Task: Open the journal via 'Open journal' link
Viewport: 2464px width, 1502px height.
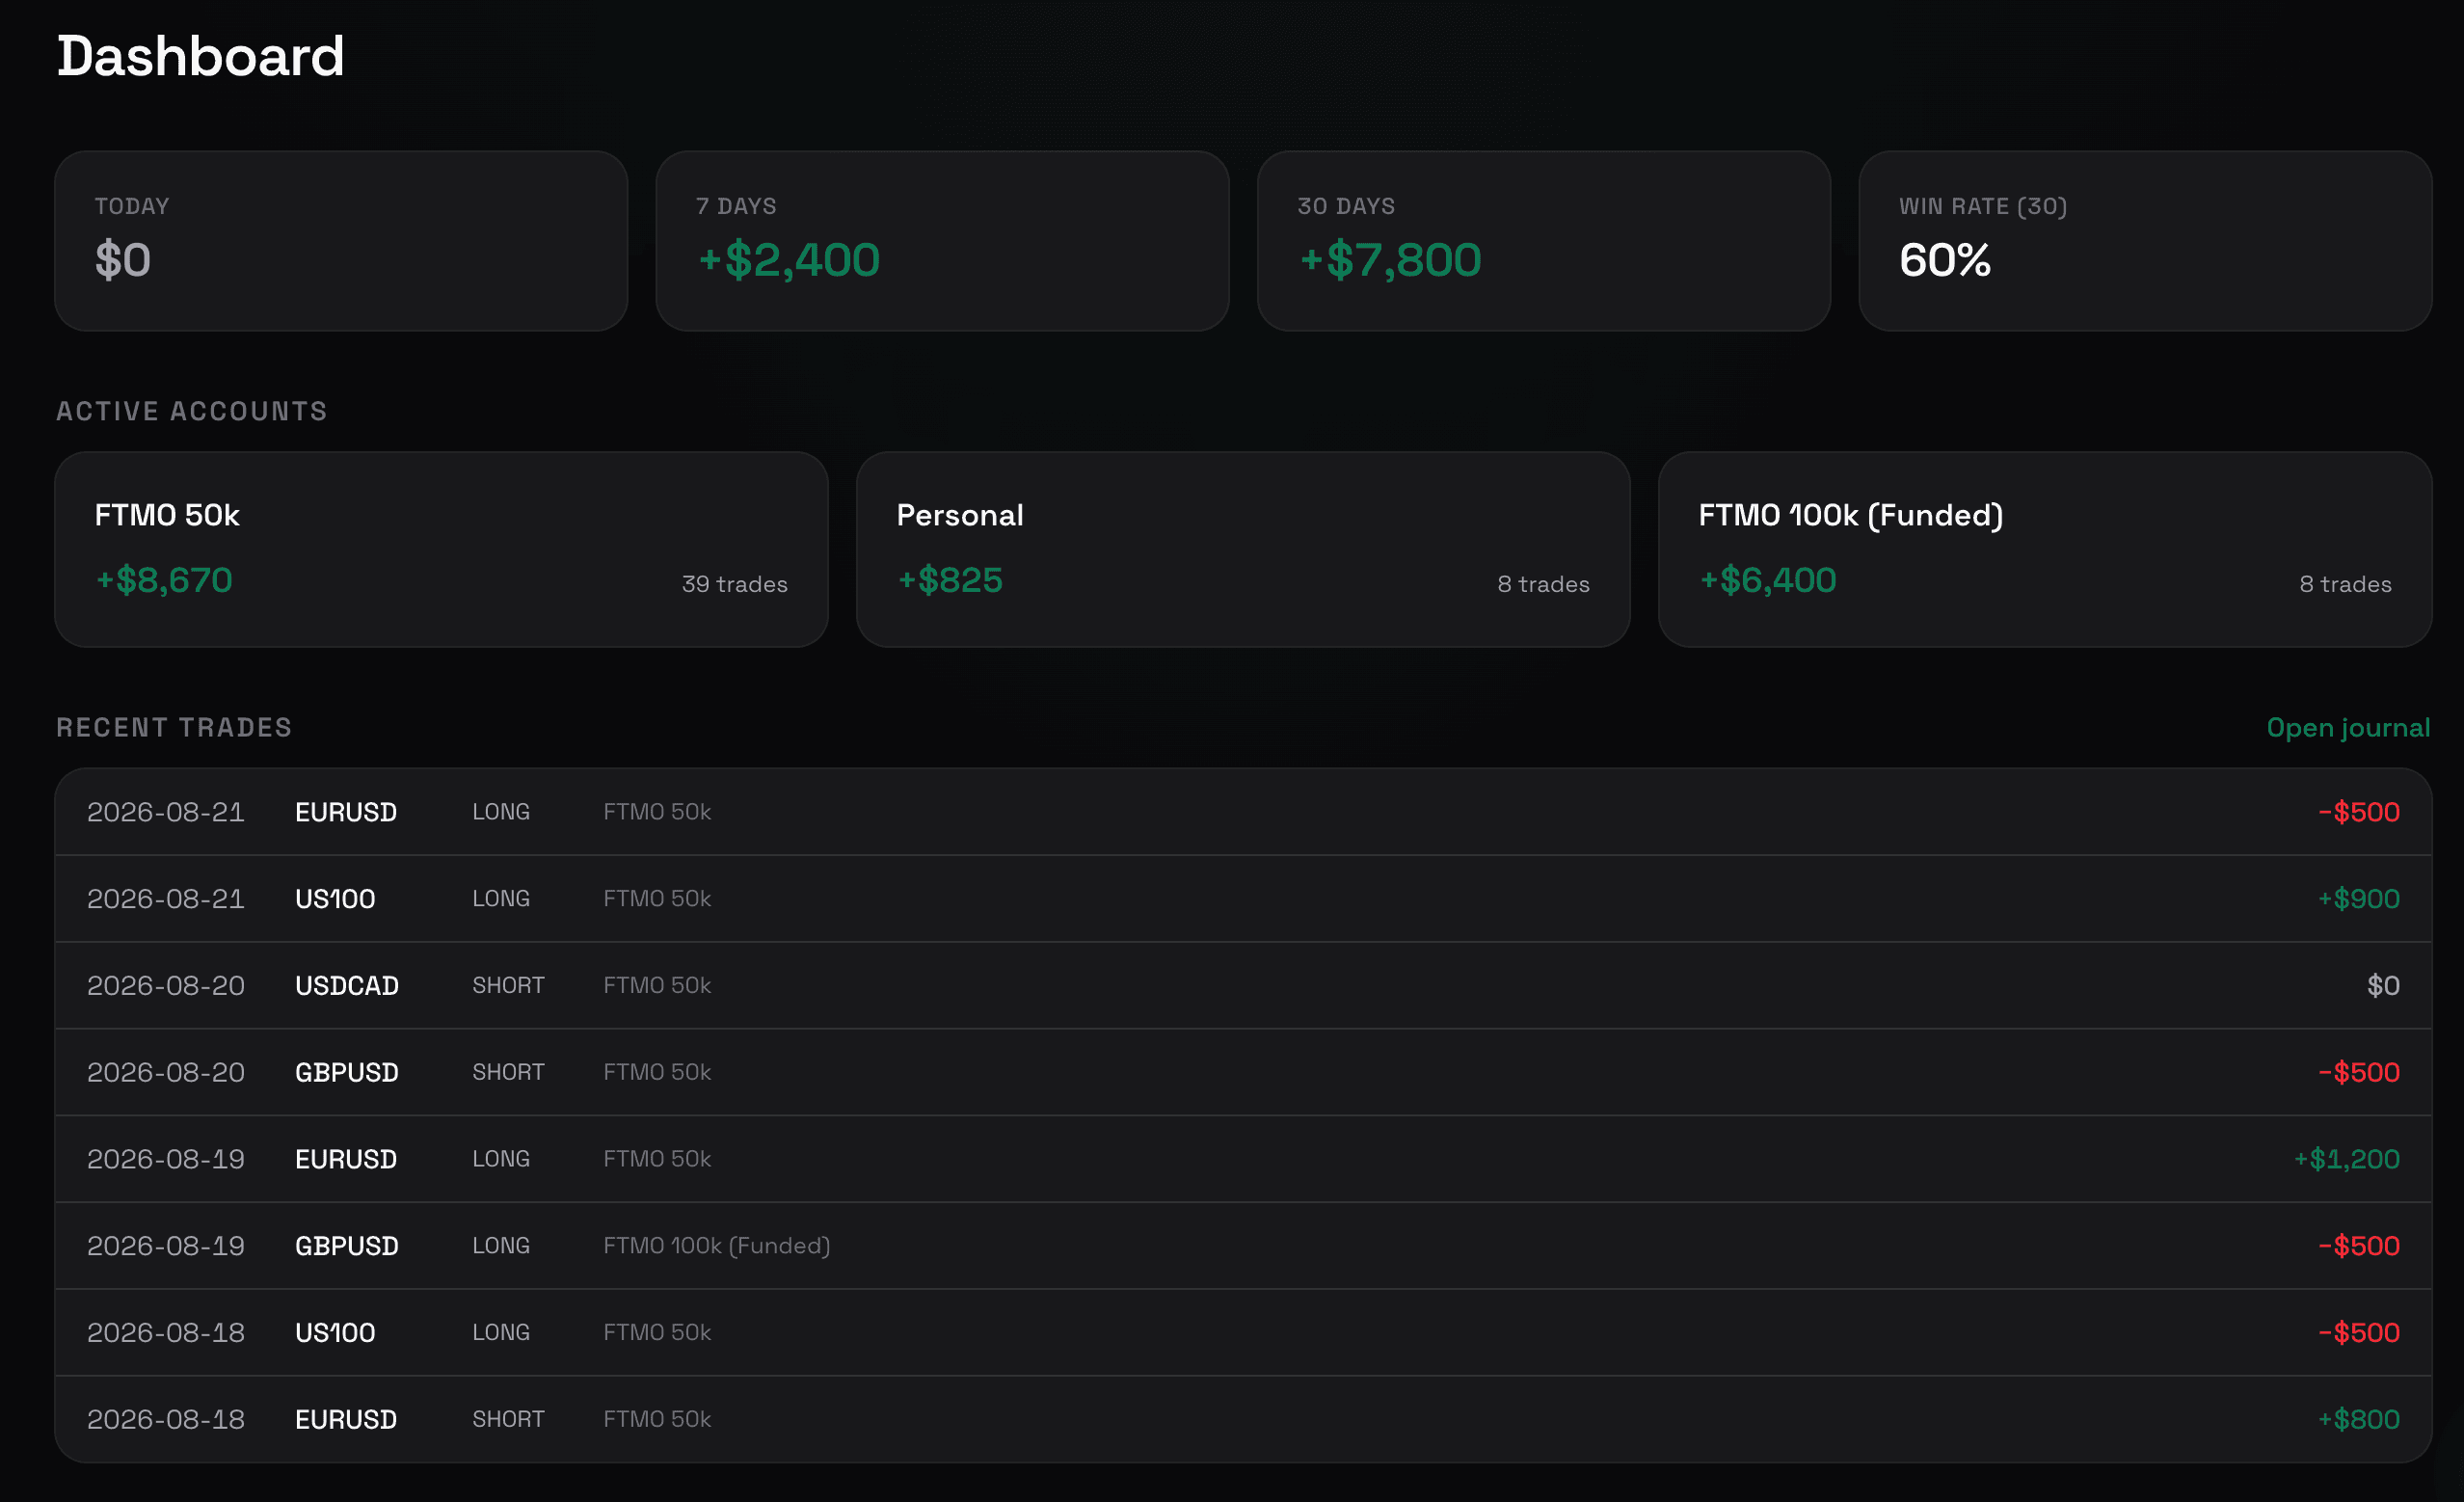Action: pos(2347,728)
